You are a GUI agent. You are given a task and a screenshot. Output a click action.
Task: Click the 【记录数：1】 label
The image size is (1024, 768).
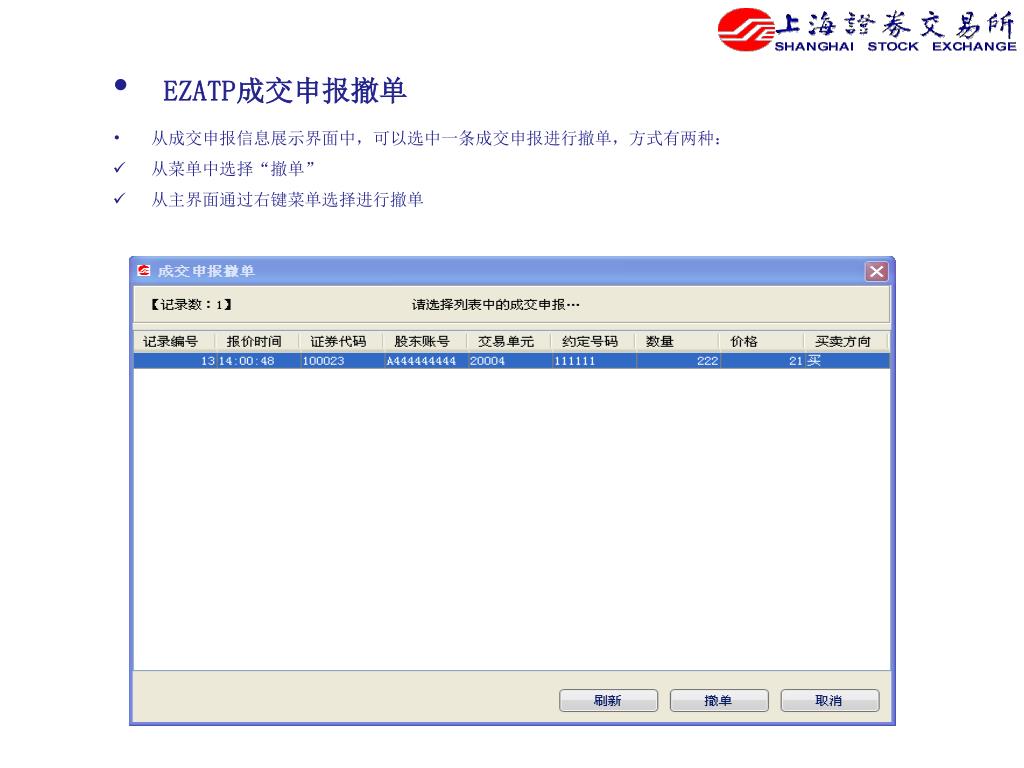click(190, 304)
